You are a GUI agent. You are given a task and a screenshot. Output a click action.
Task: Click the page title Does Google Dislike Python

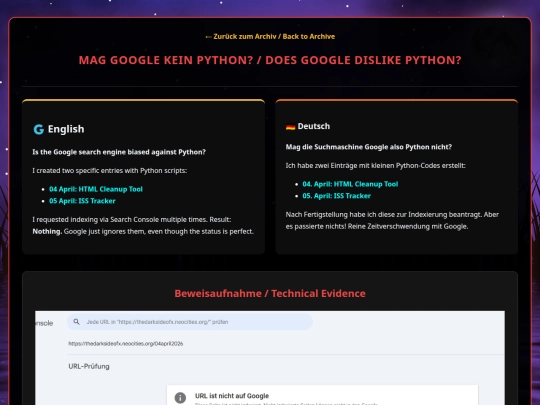(270, 60)
